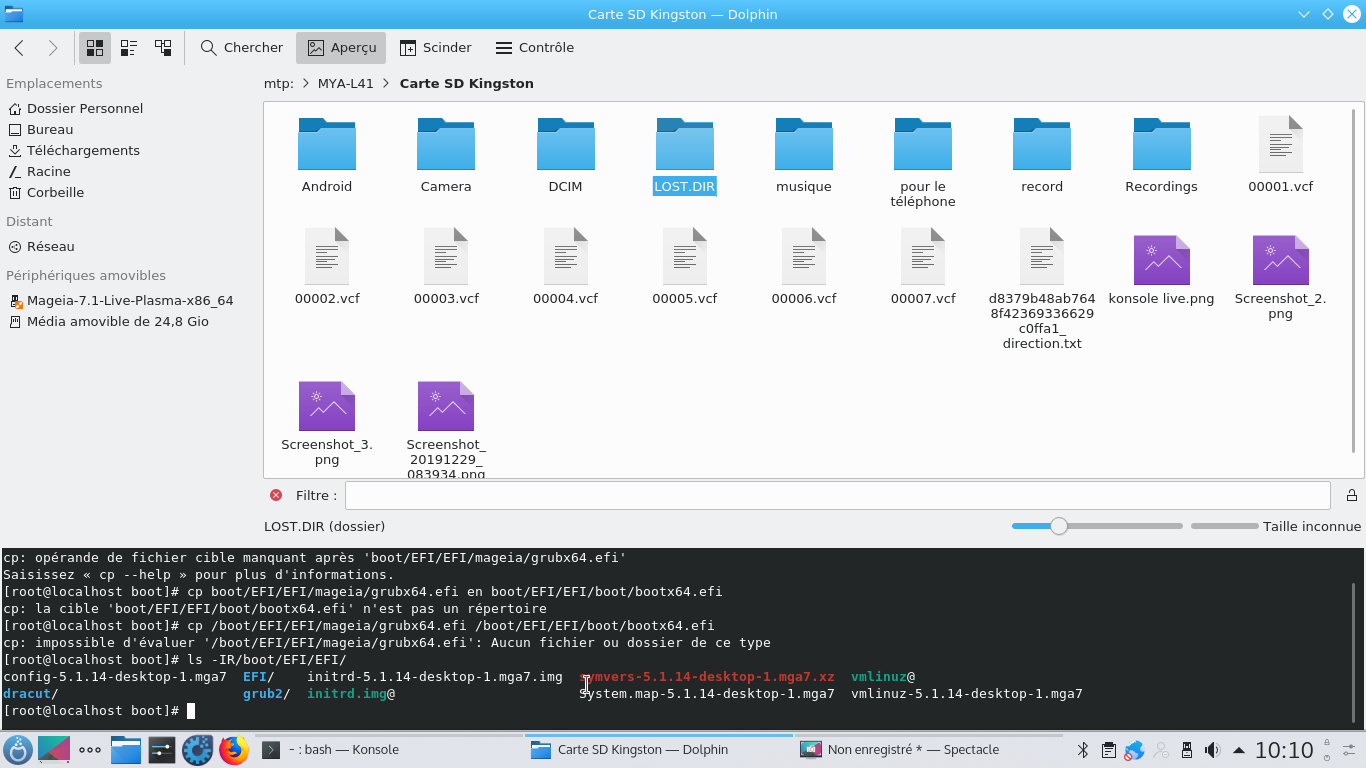Click the three-dots taskbar icon
The width and height of the screenshot is (1366, 768).
pos(89,750)
